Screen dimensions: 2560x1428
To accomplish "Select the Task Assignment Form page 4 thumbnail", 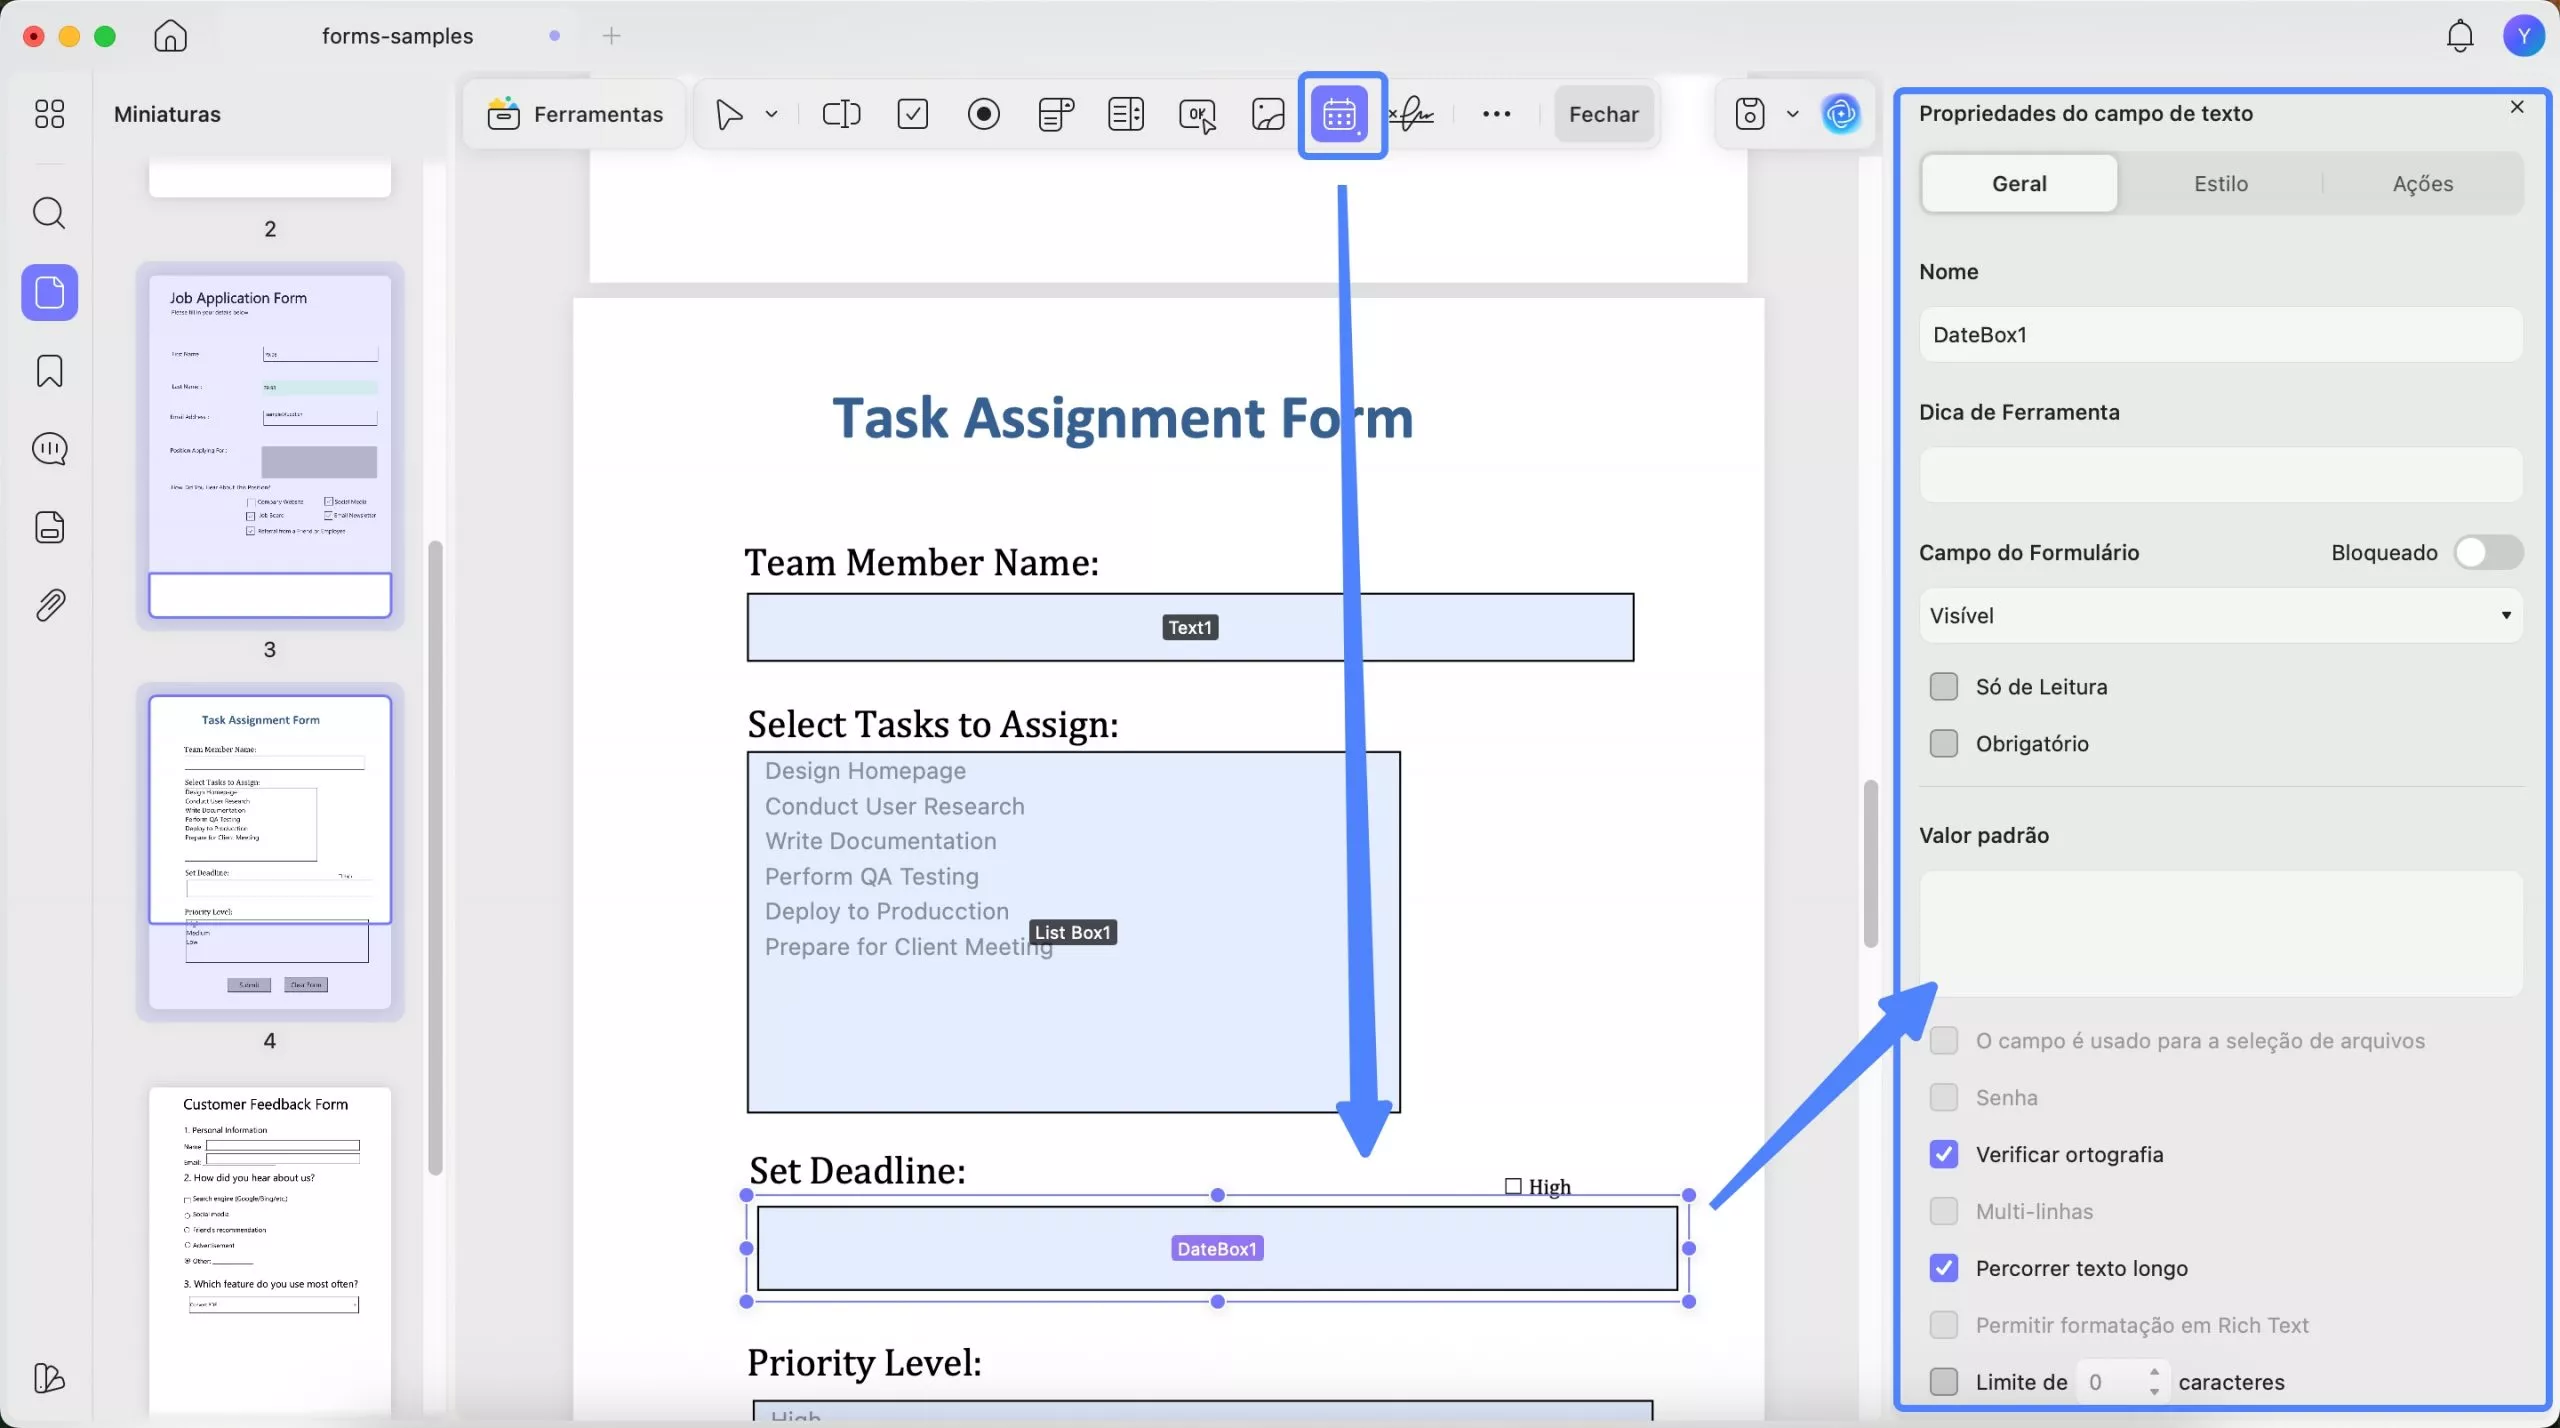I will (x=270, y=852).
